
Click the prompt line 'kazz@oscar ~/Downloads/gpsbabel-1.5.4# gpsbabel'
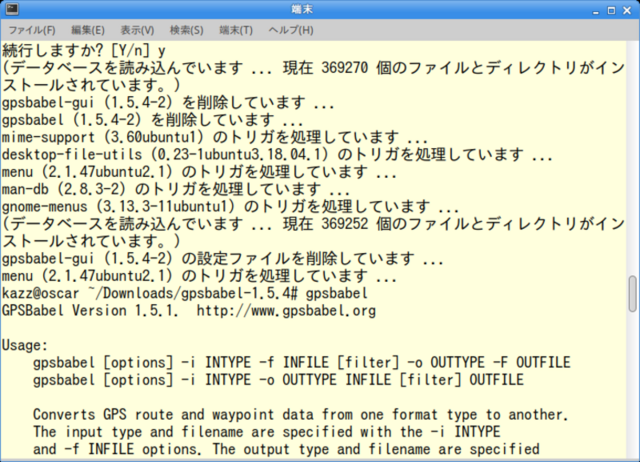pos(185,293)
